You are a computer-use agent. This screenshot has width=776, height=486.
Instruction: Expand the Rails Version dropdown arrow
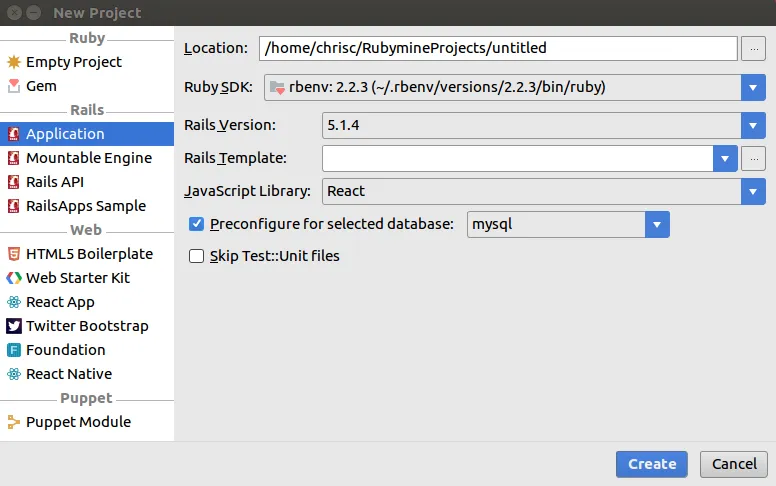tap(753, 126)
